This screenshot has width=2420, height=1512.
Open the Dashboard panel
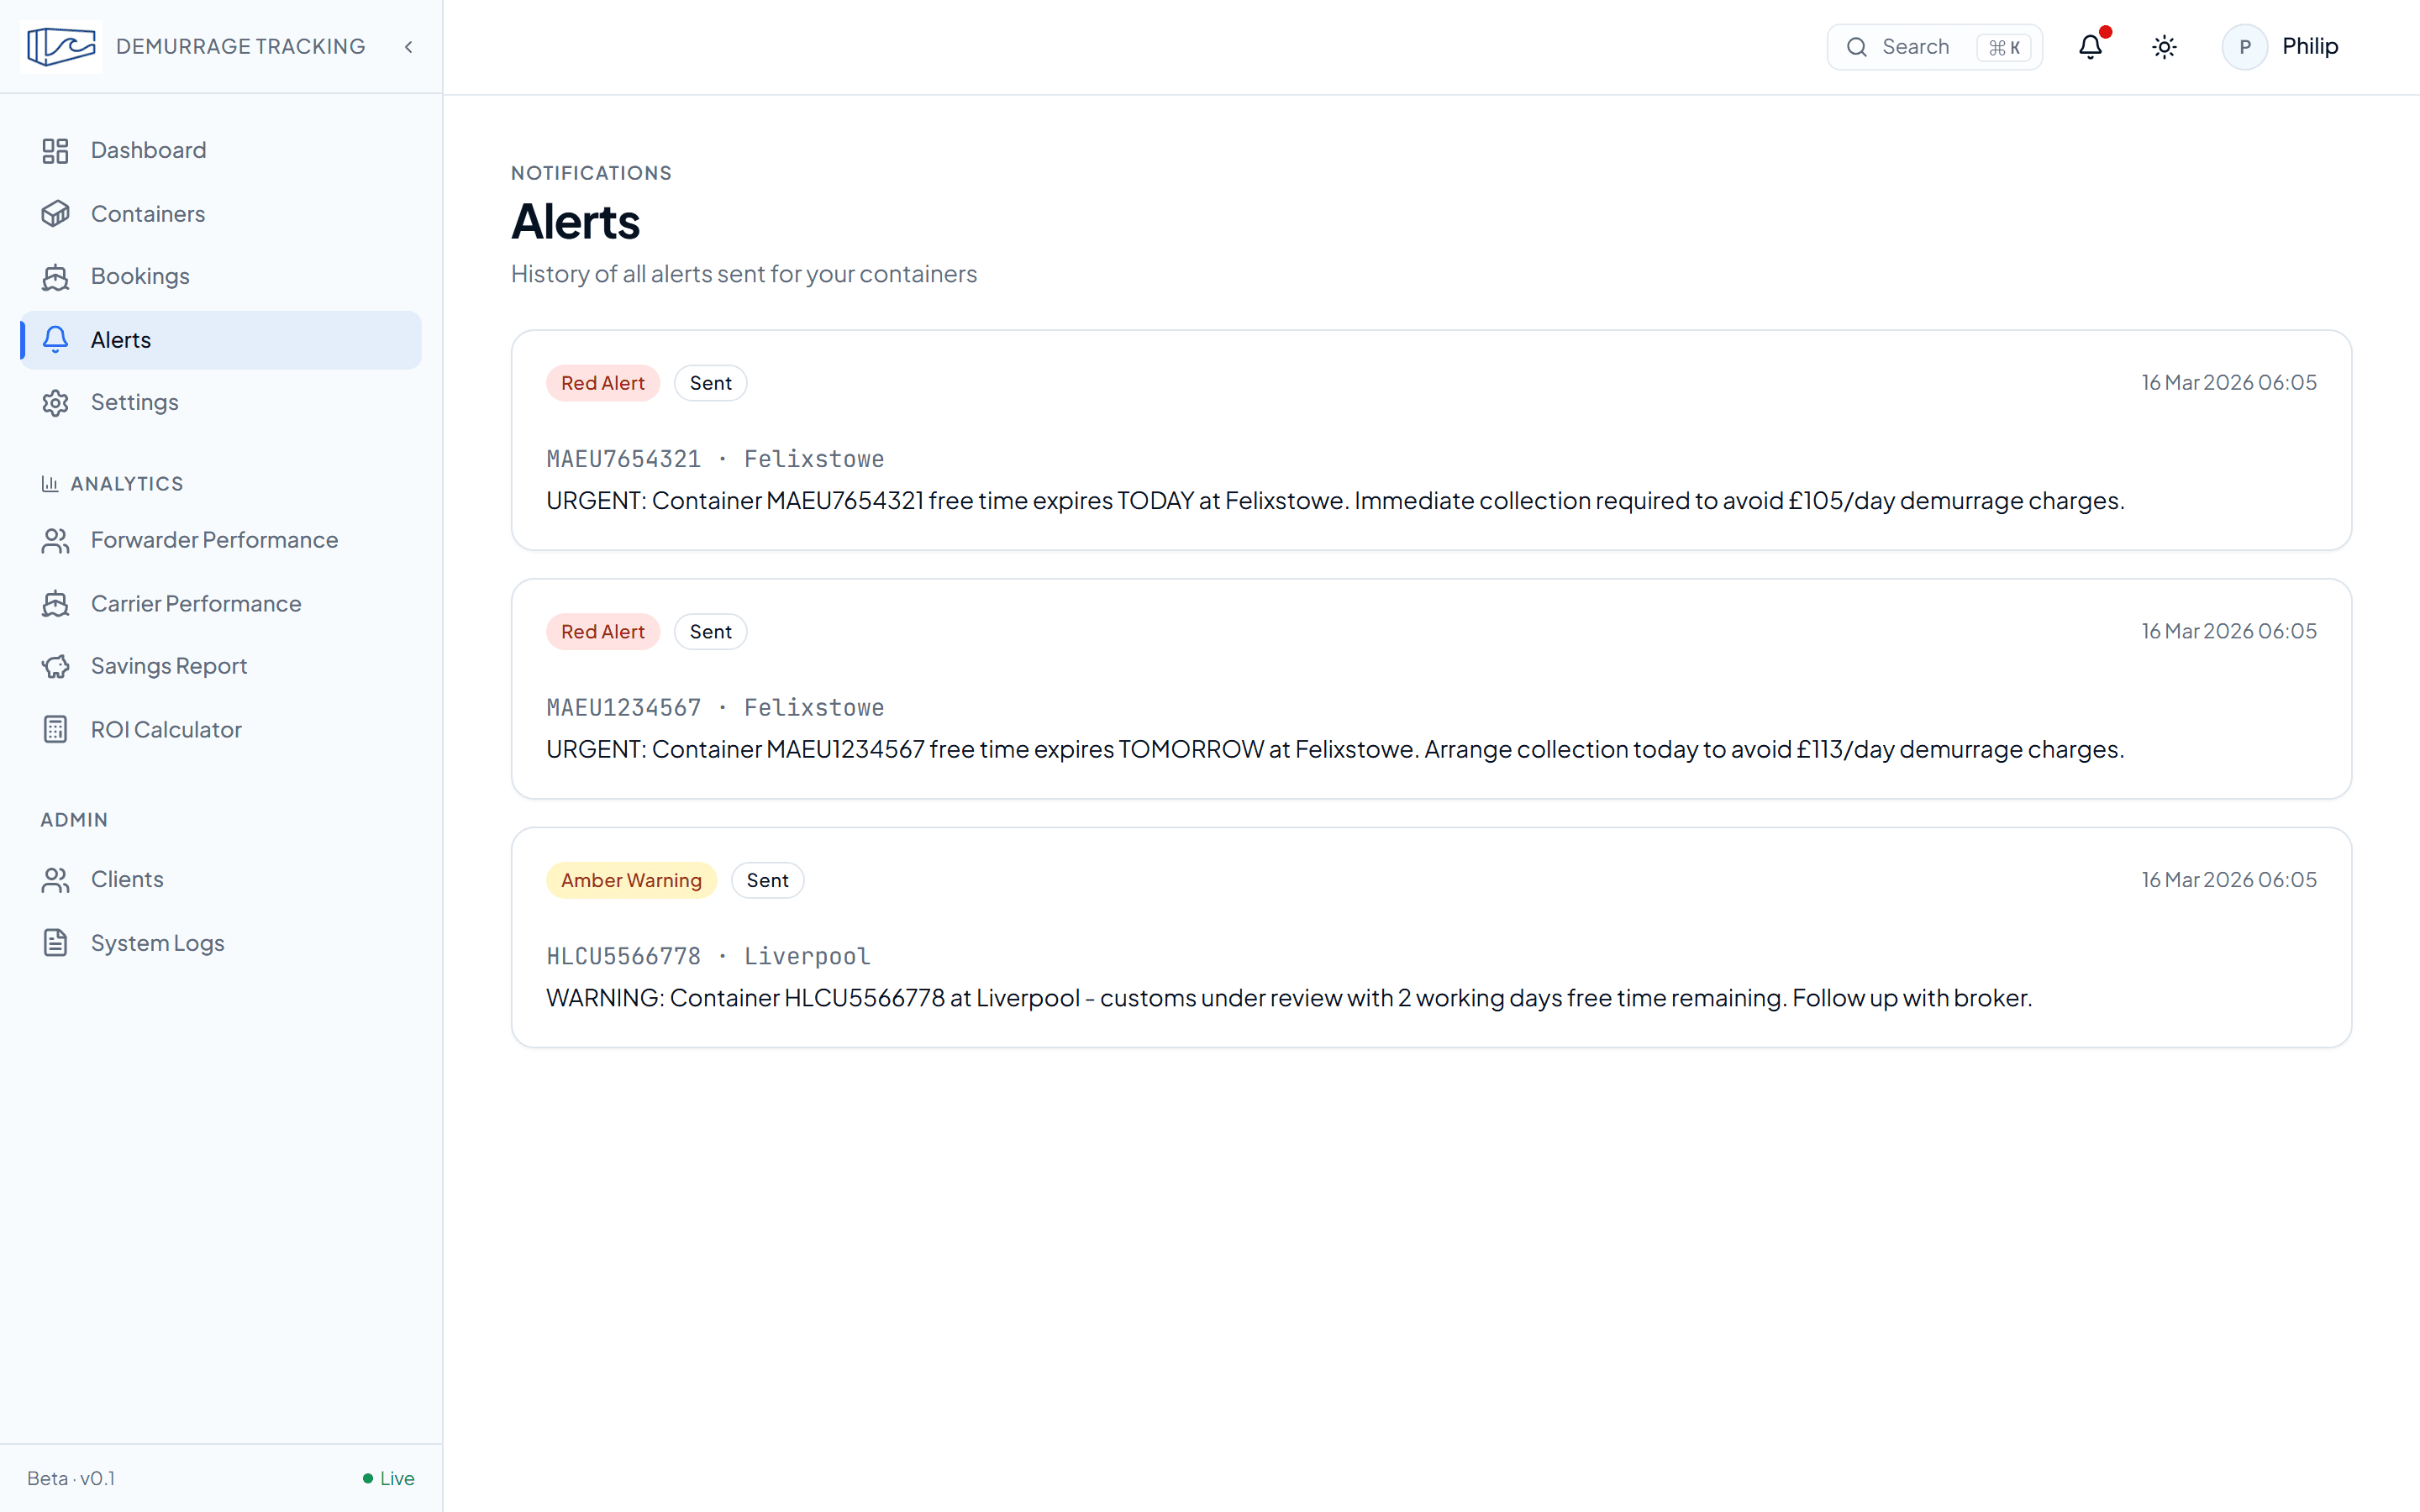pos(148,150)
